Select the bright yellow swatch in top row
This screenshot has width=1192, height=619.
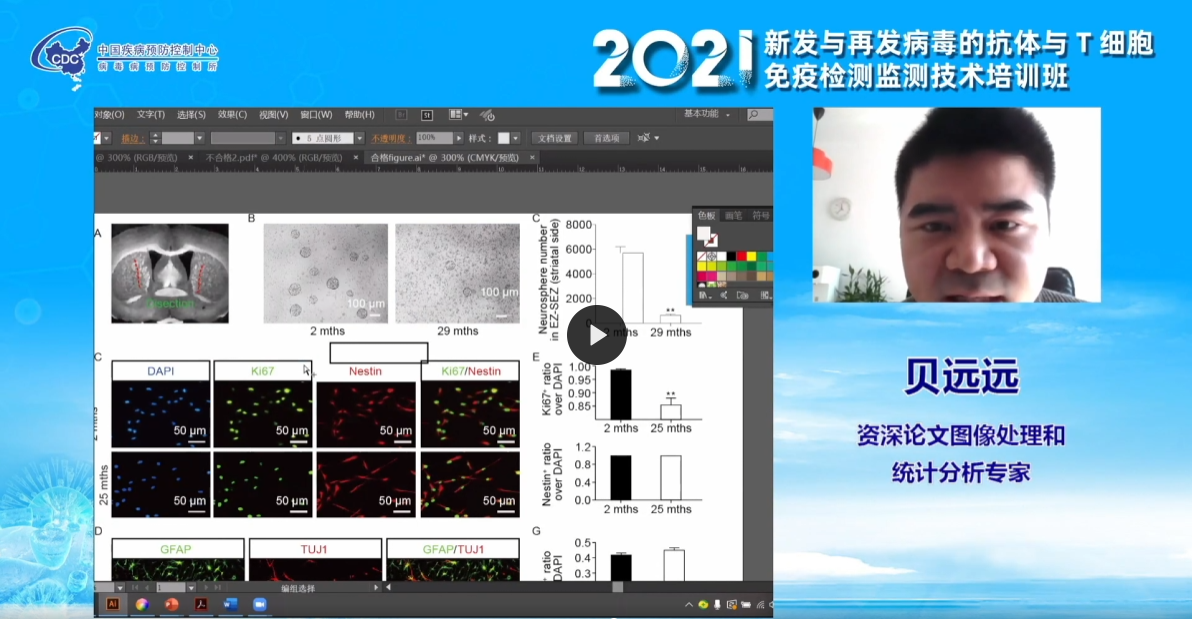[x=751, y=256]
